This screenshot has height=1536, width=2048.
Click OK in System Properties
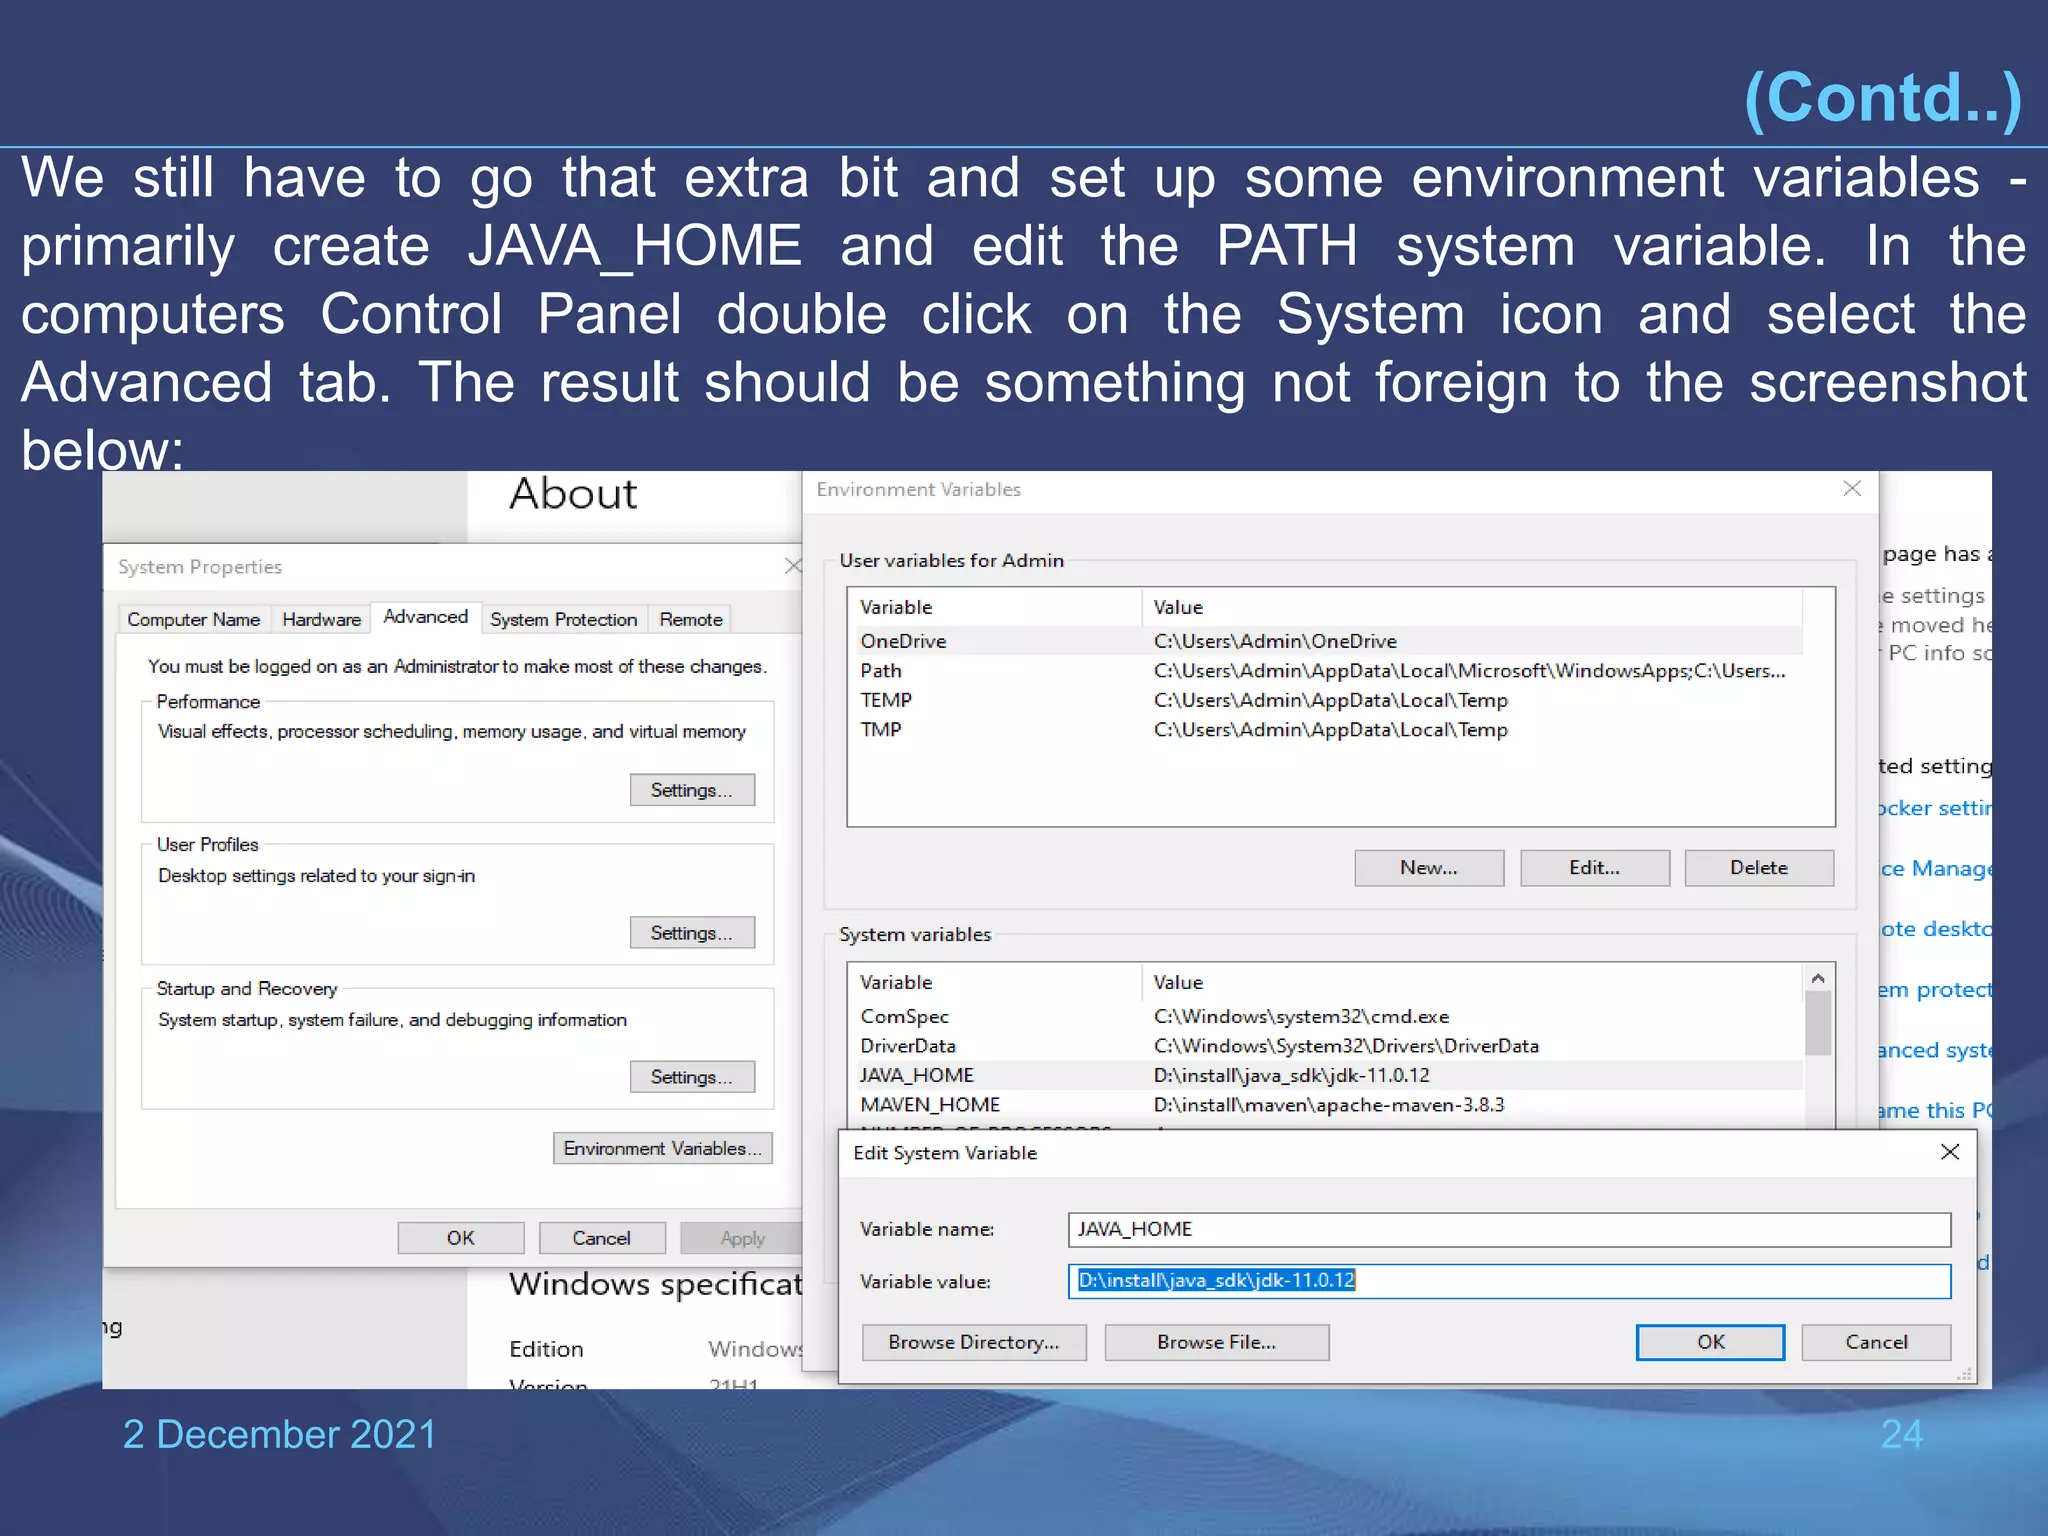coord(461,1238)
